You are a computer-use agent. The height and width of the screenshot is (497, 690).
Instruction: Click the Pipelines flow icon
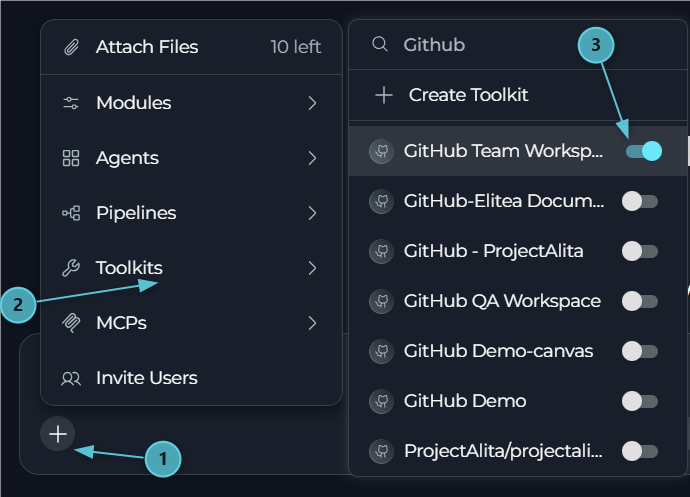(71, 213)
